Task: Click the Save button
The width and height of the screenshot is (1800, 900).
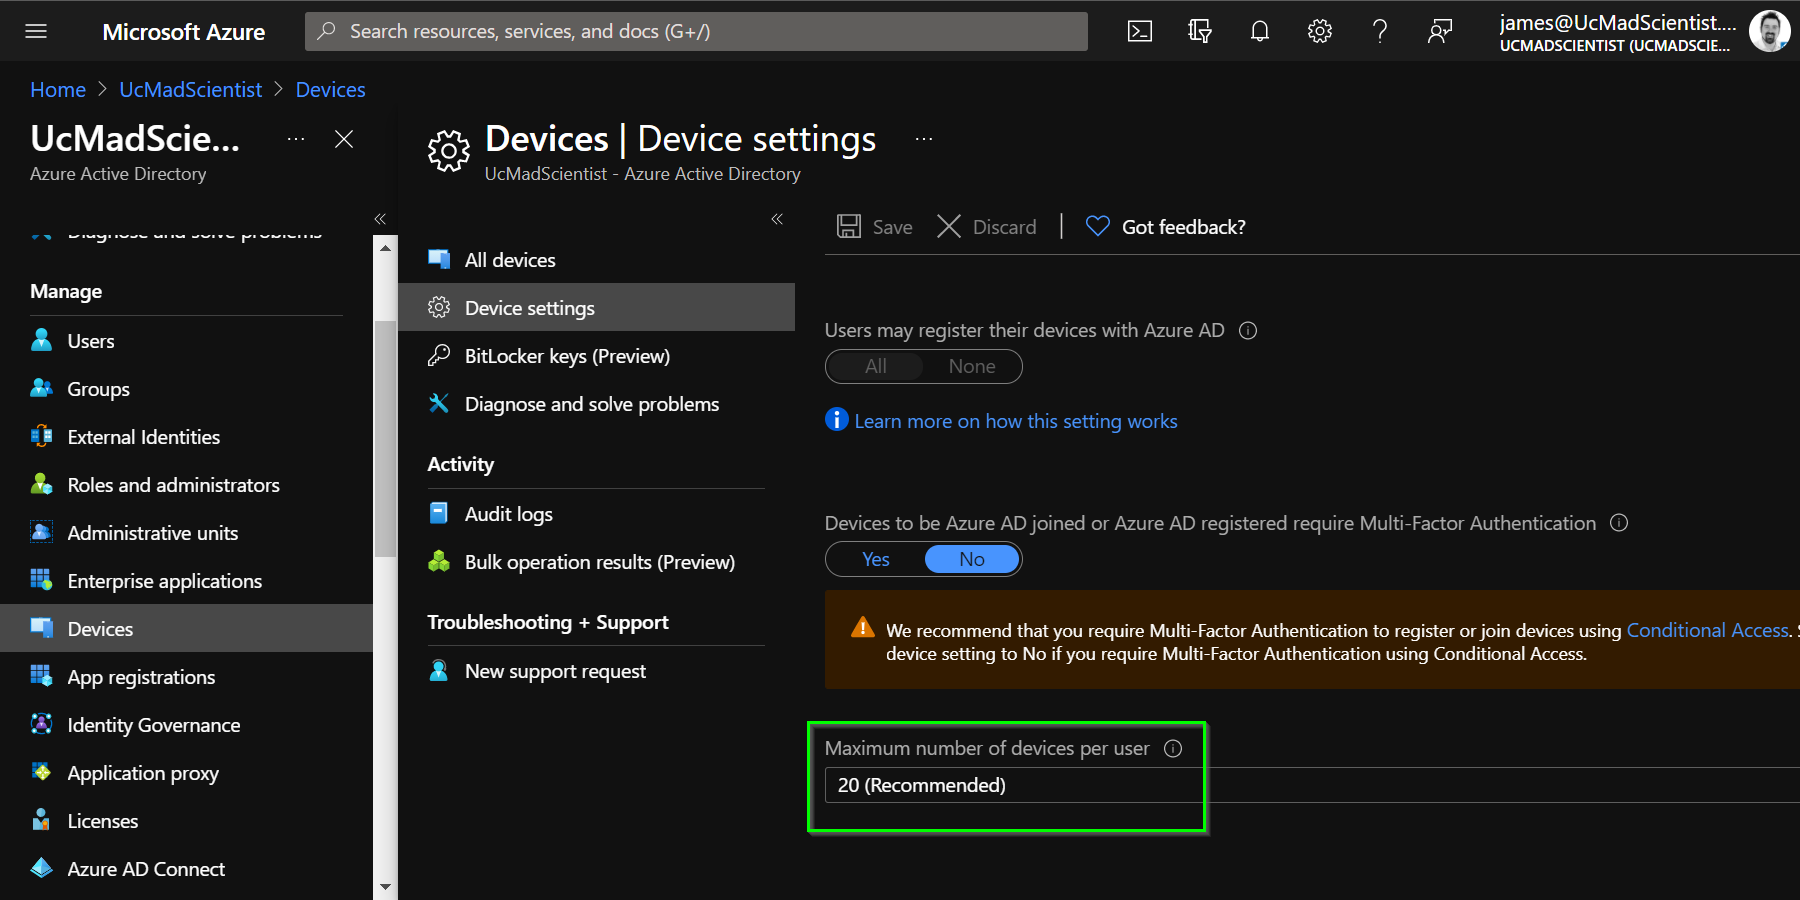Action: coord(875,226)
